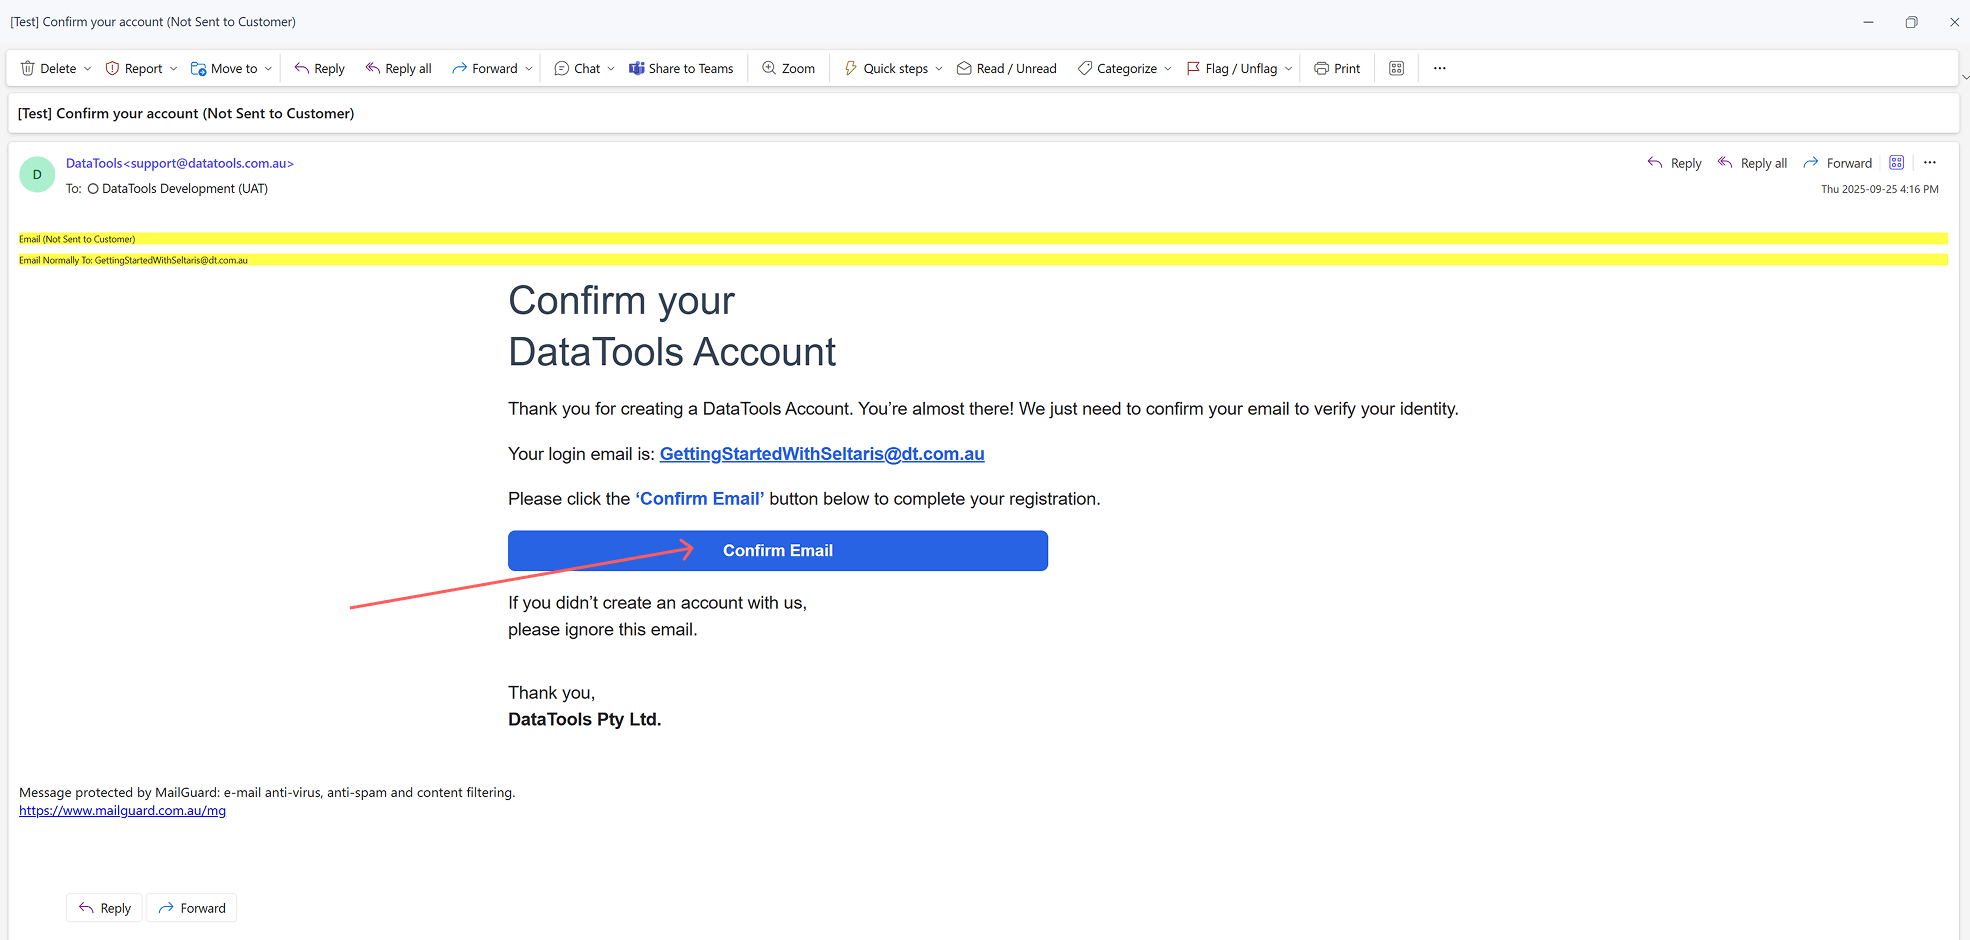Click Reply all in the top toolbar

tap(398, 68)
